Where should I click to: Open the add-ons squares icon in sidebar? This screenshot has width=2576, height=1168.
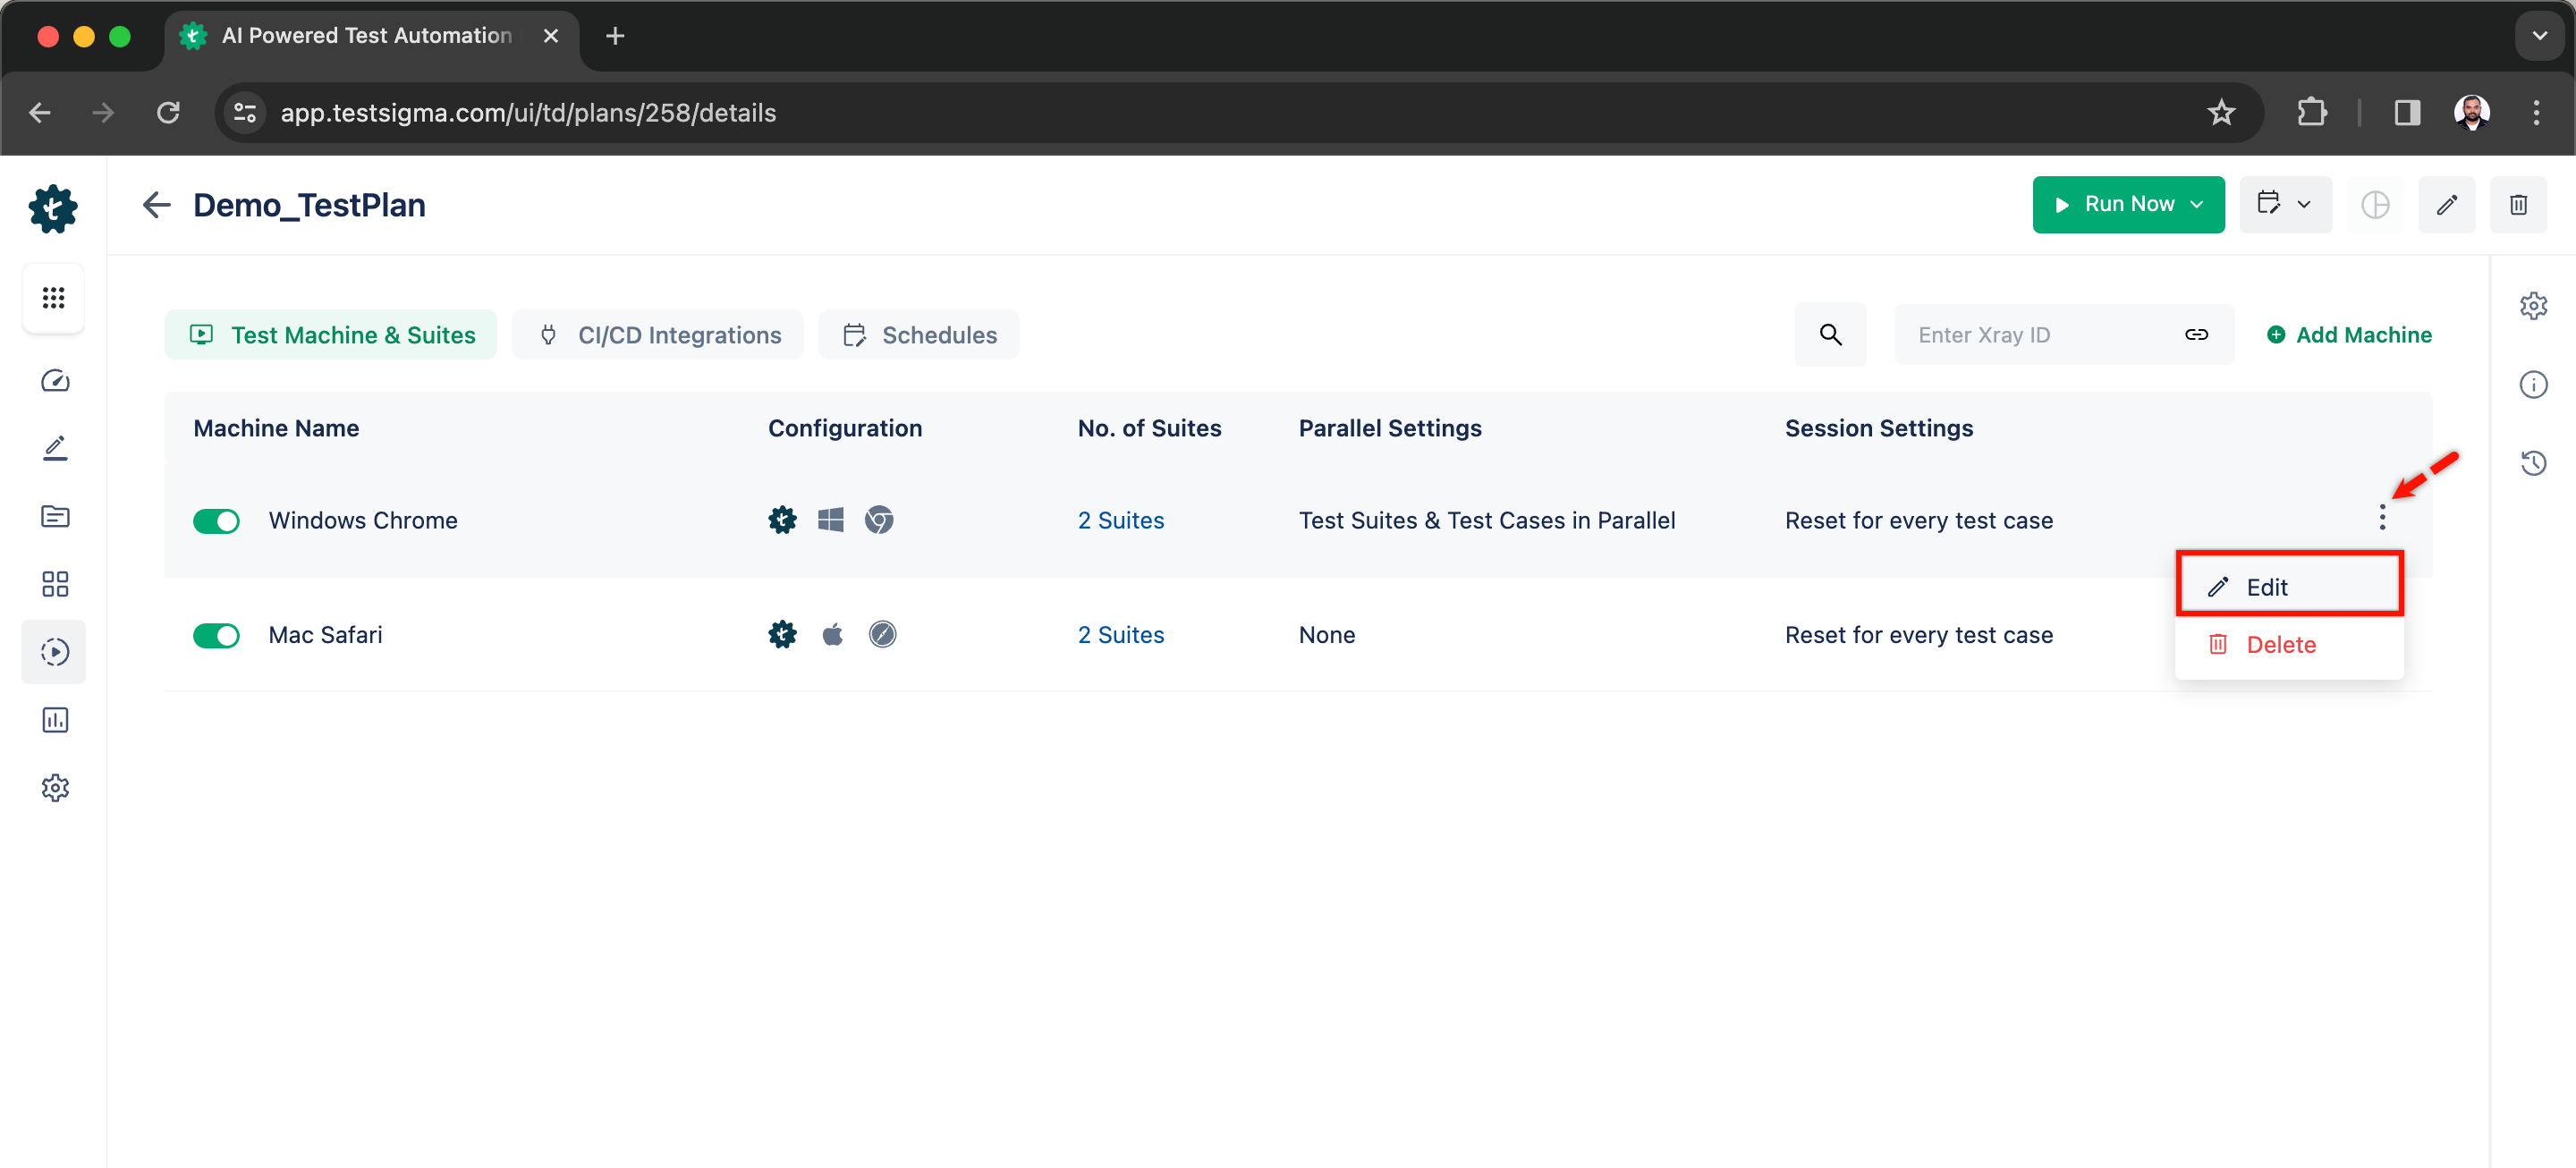tap(55, 584)
